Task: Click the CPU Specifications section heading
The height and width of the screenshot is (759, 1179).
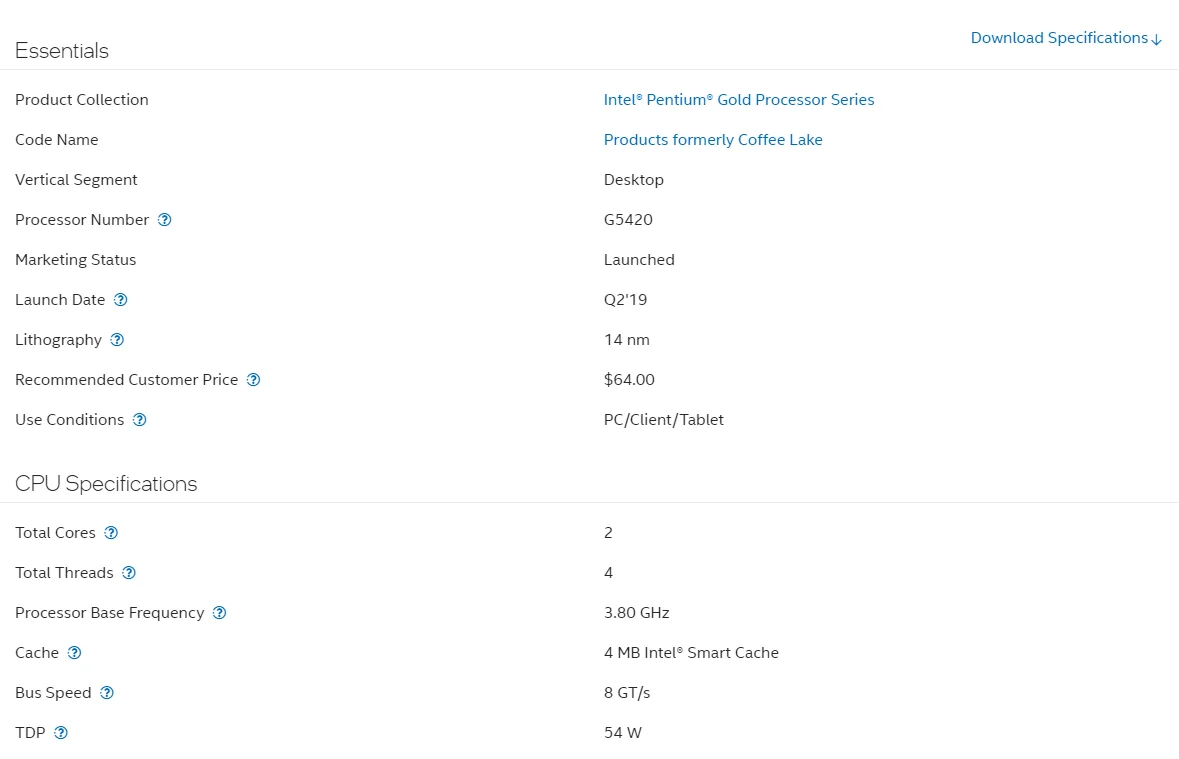Action: click(106, 484)
